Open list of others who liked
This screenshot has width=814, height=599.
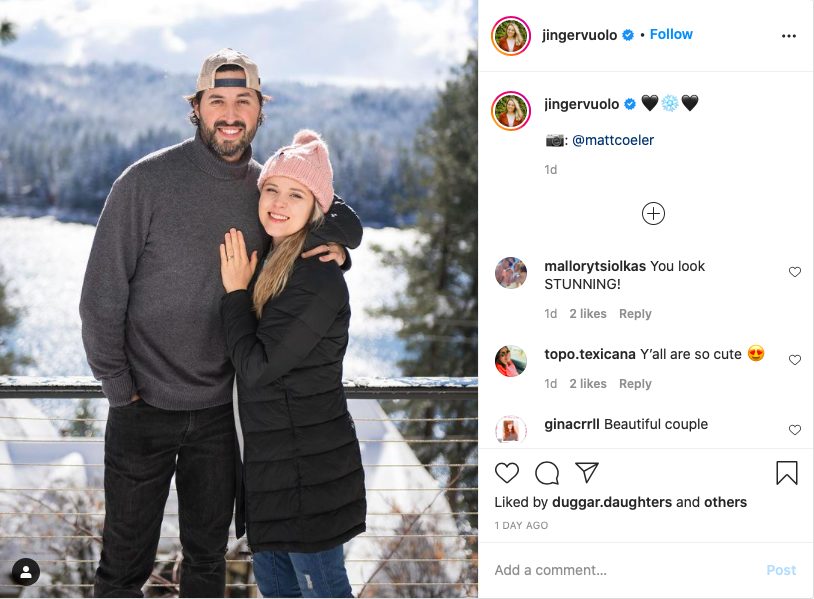click(725, 502)
